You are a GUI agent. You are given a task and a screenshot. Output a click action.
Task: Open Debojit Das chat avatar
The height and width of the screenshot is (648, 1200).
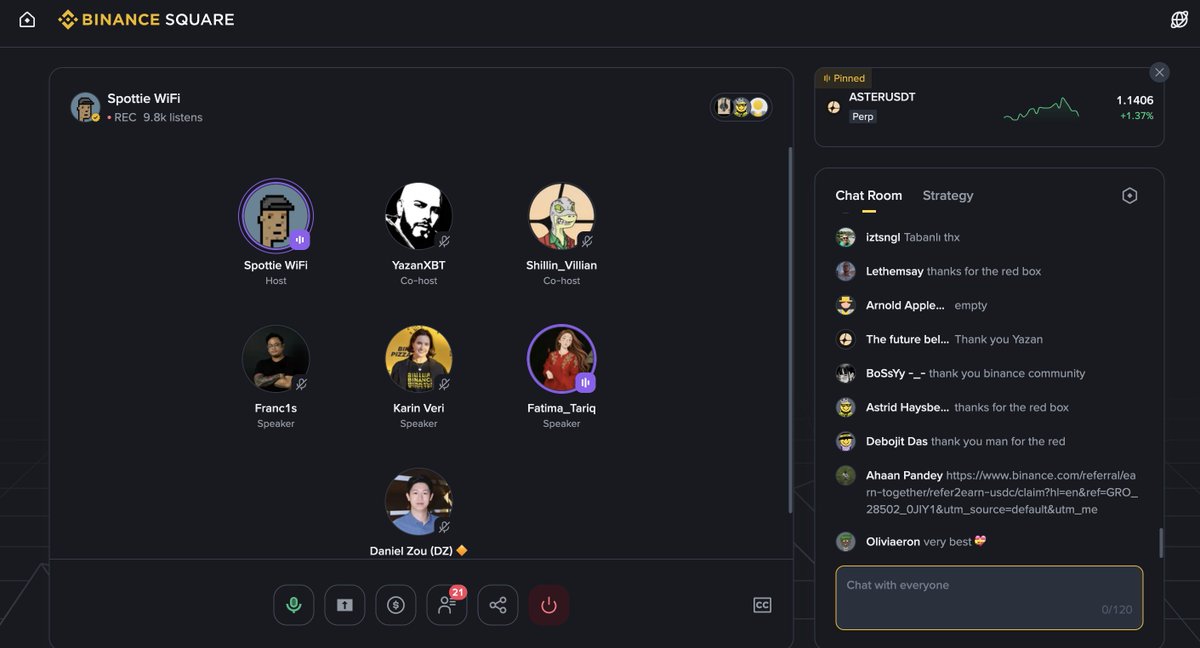pyautogui.click(x=846, y=441)
